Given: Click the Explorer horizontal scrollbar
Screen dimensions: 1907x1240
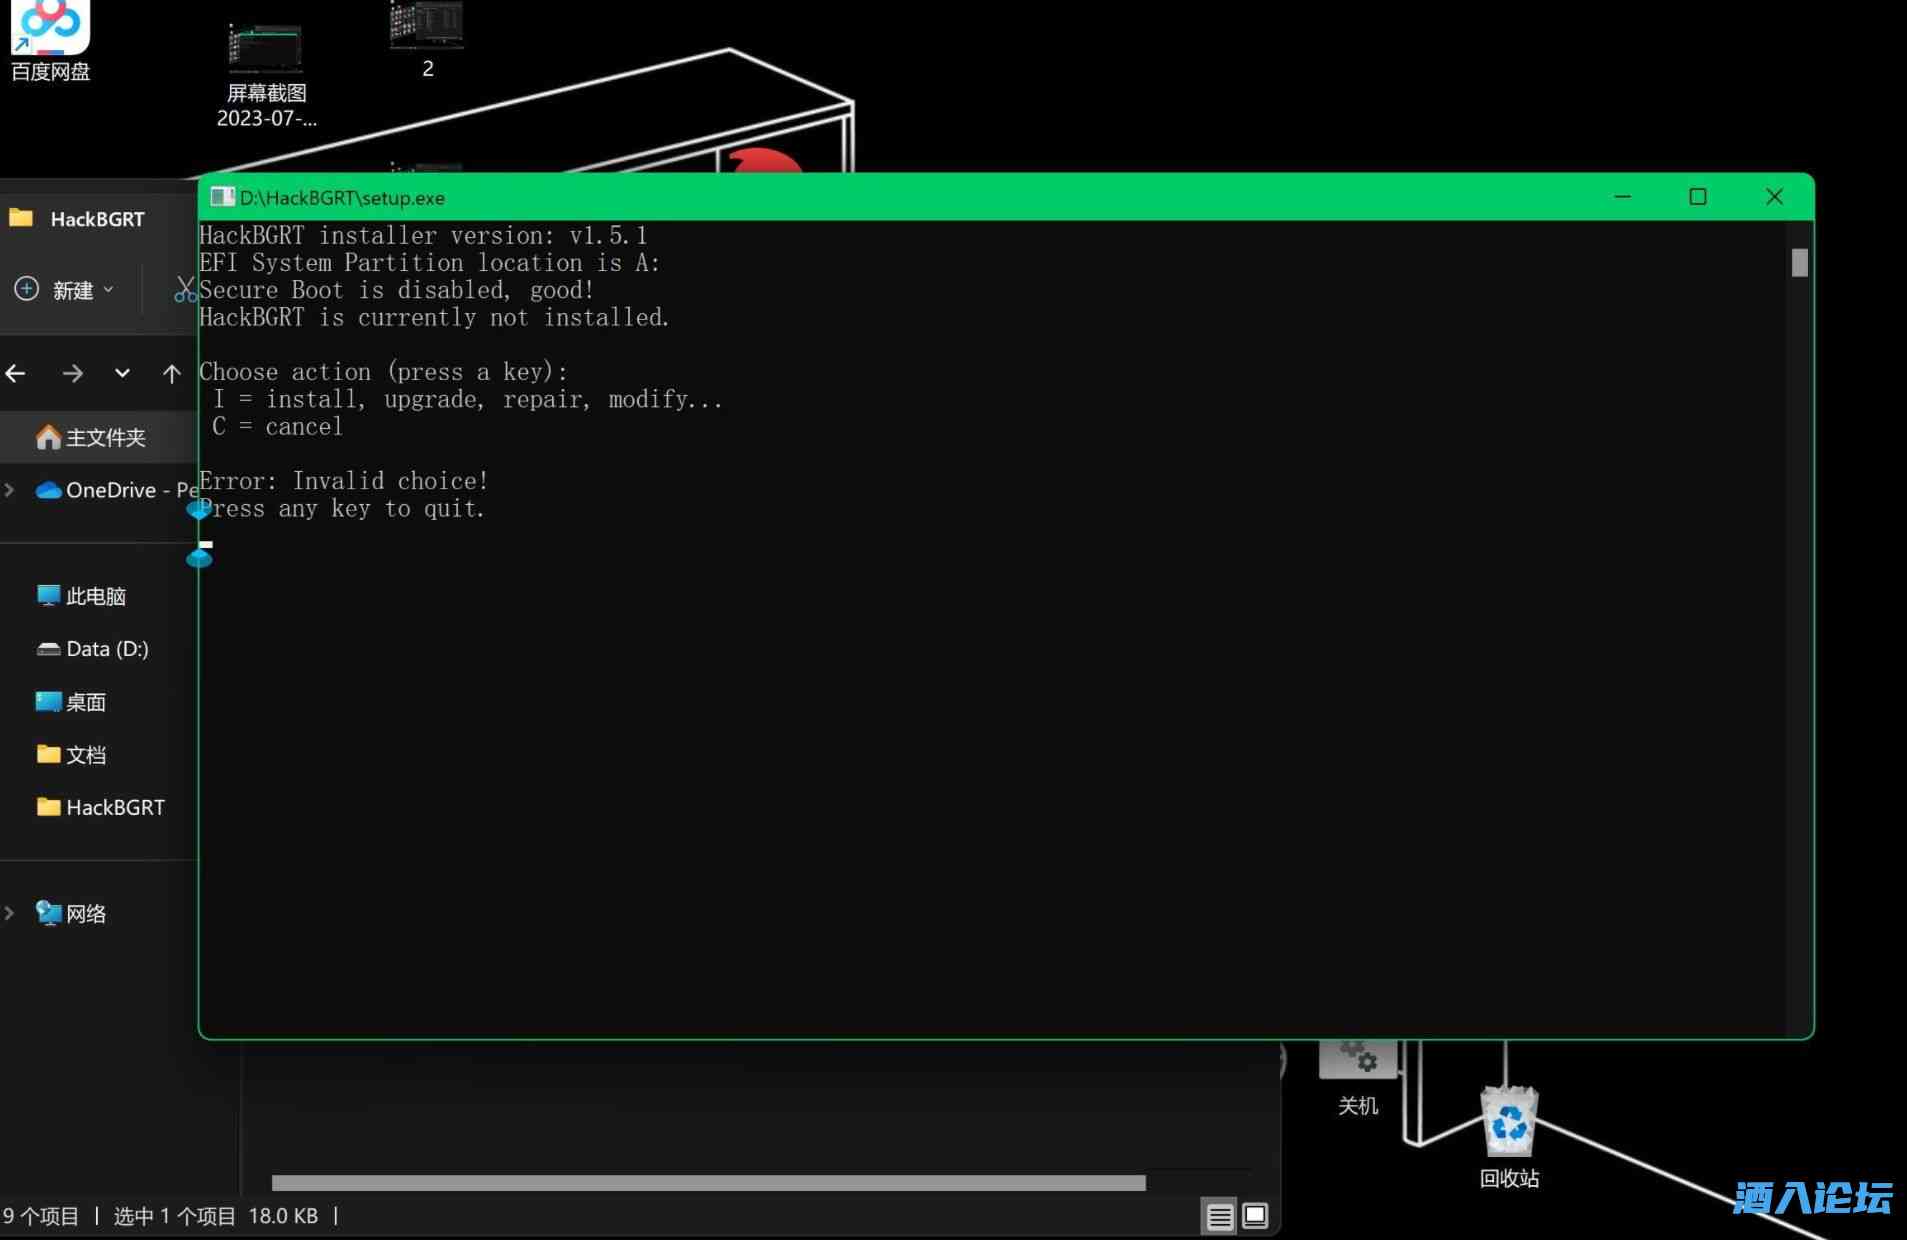Looking at the screenshot, I should (x=708, y=1183).
